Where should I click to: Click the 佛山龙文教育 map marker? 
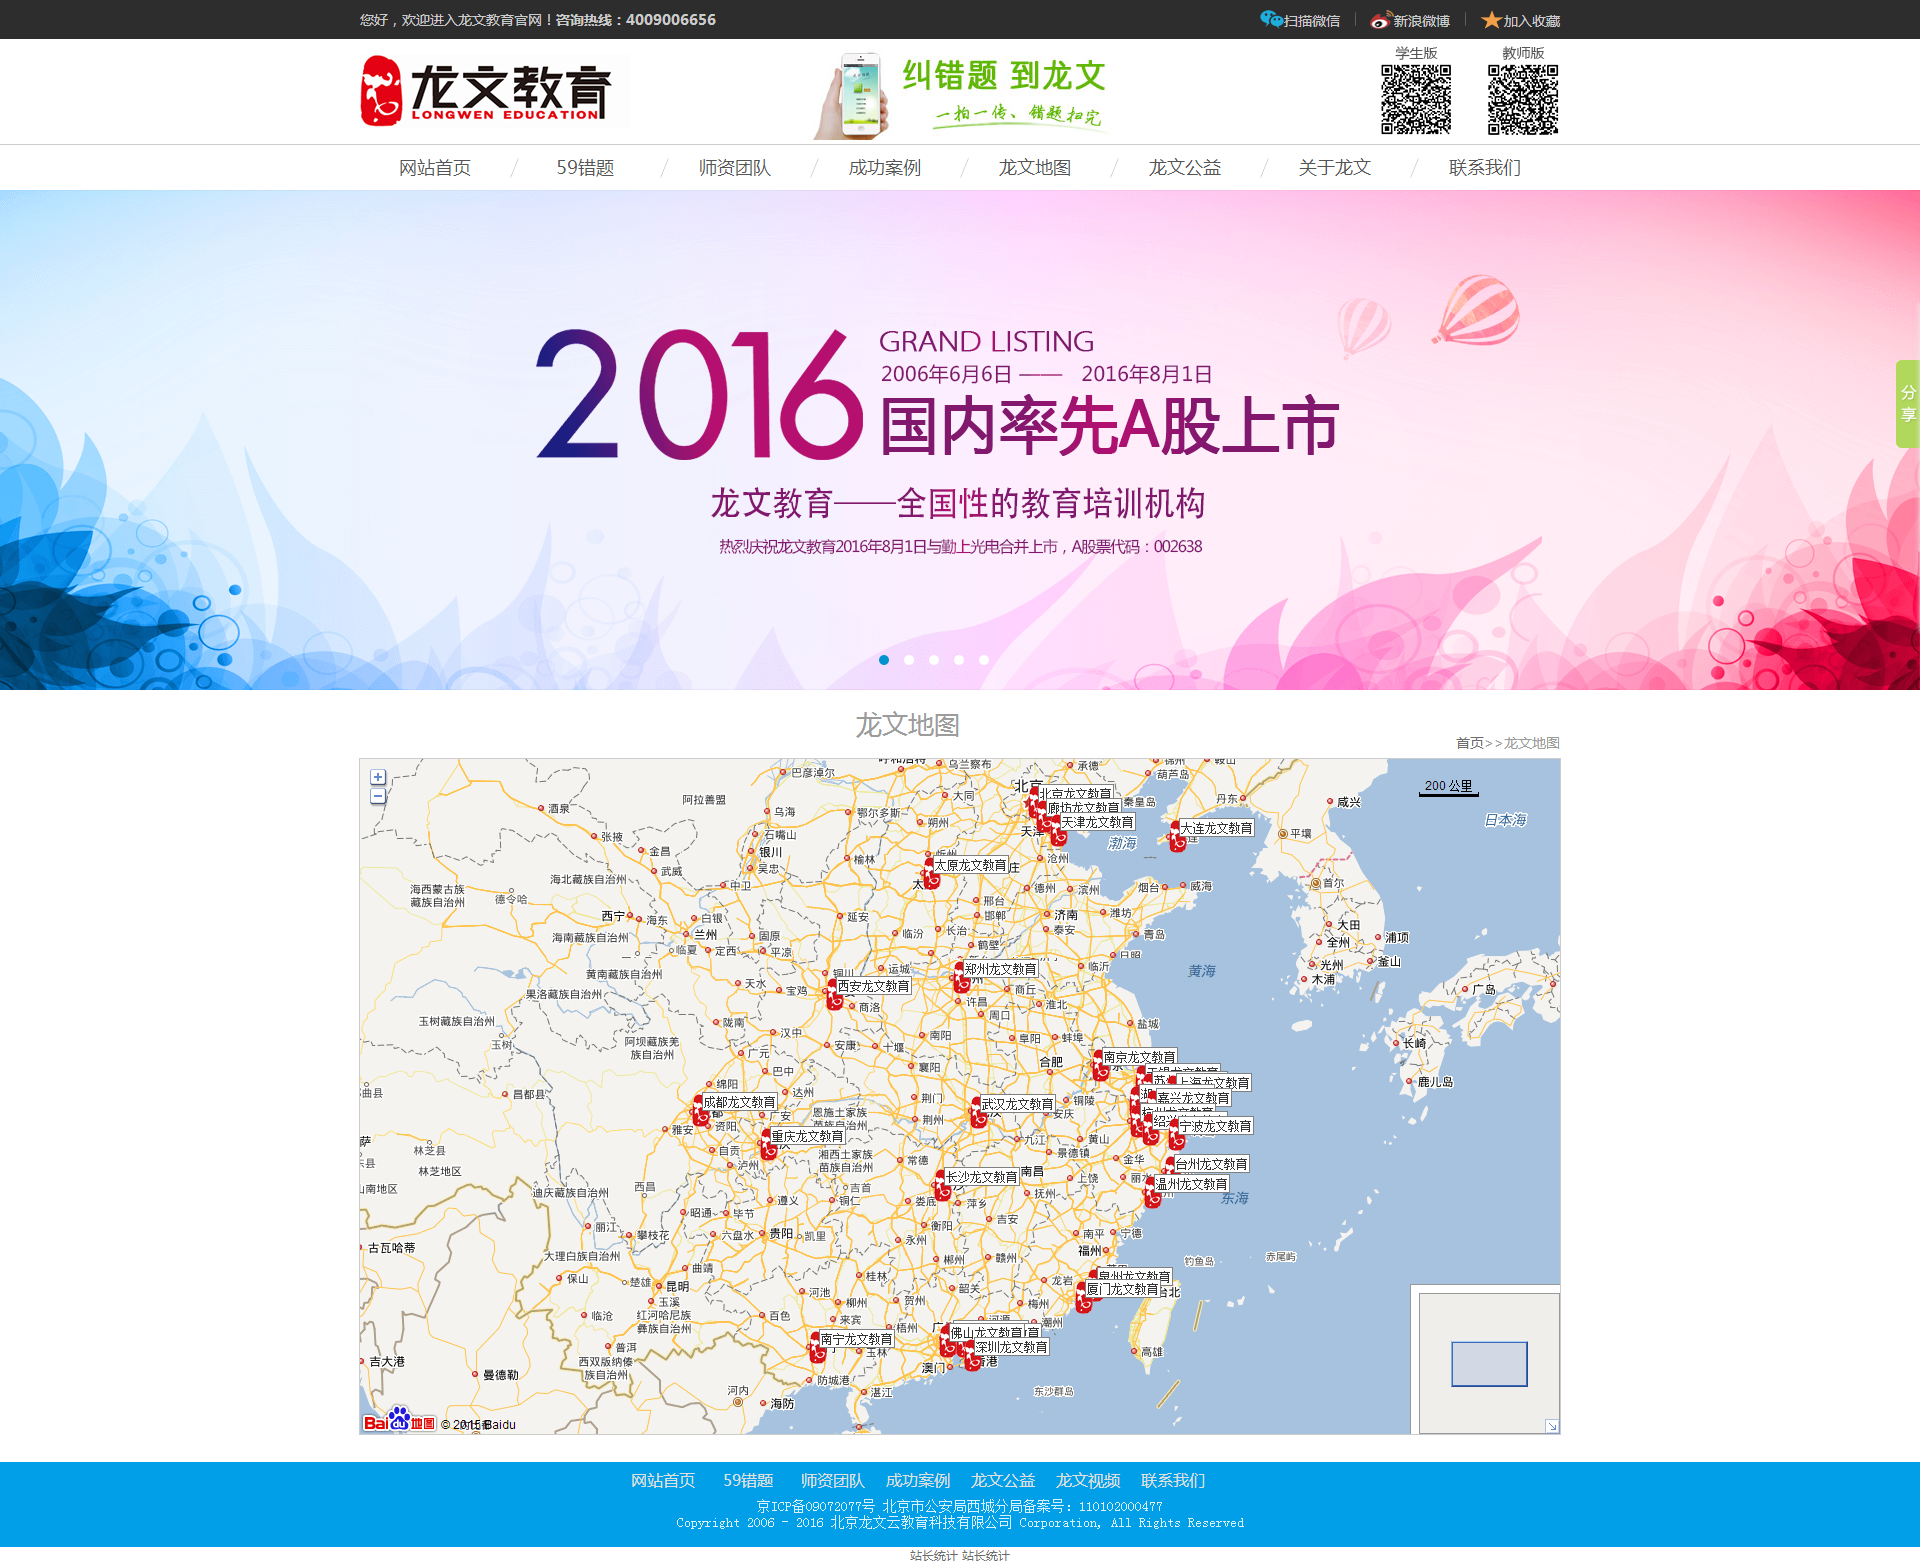(x=947, y=1343)
